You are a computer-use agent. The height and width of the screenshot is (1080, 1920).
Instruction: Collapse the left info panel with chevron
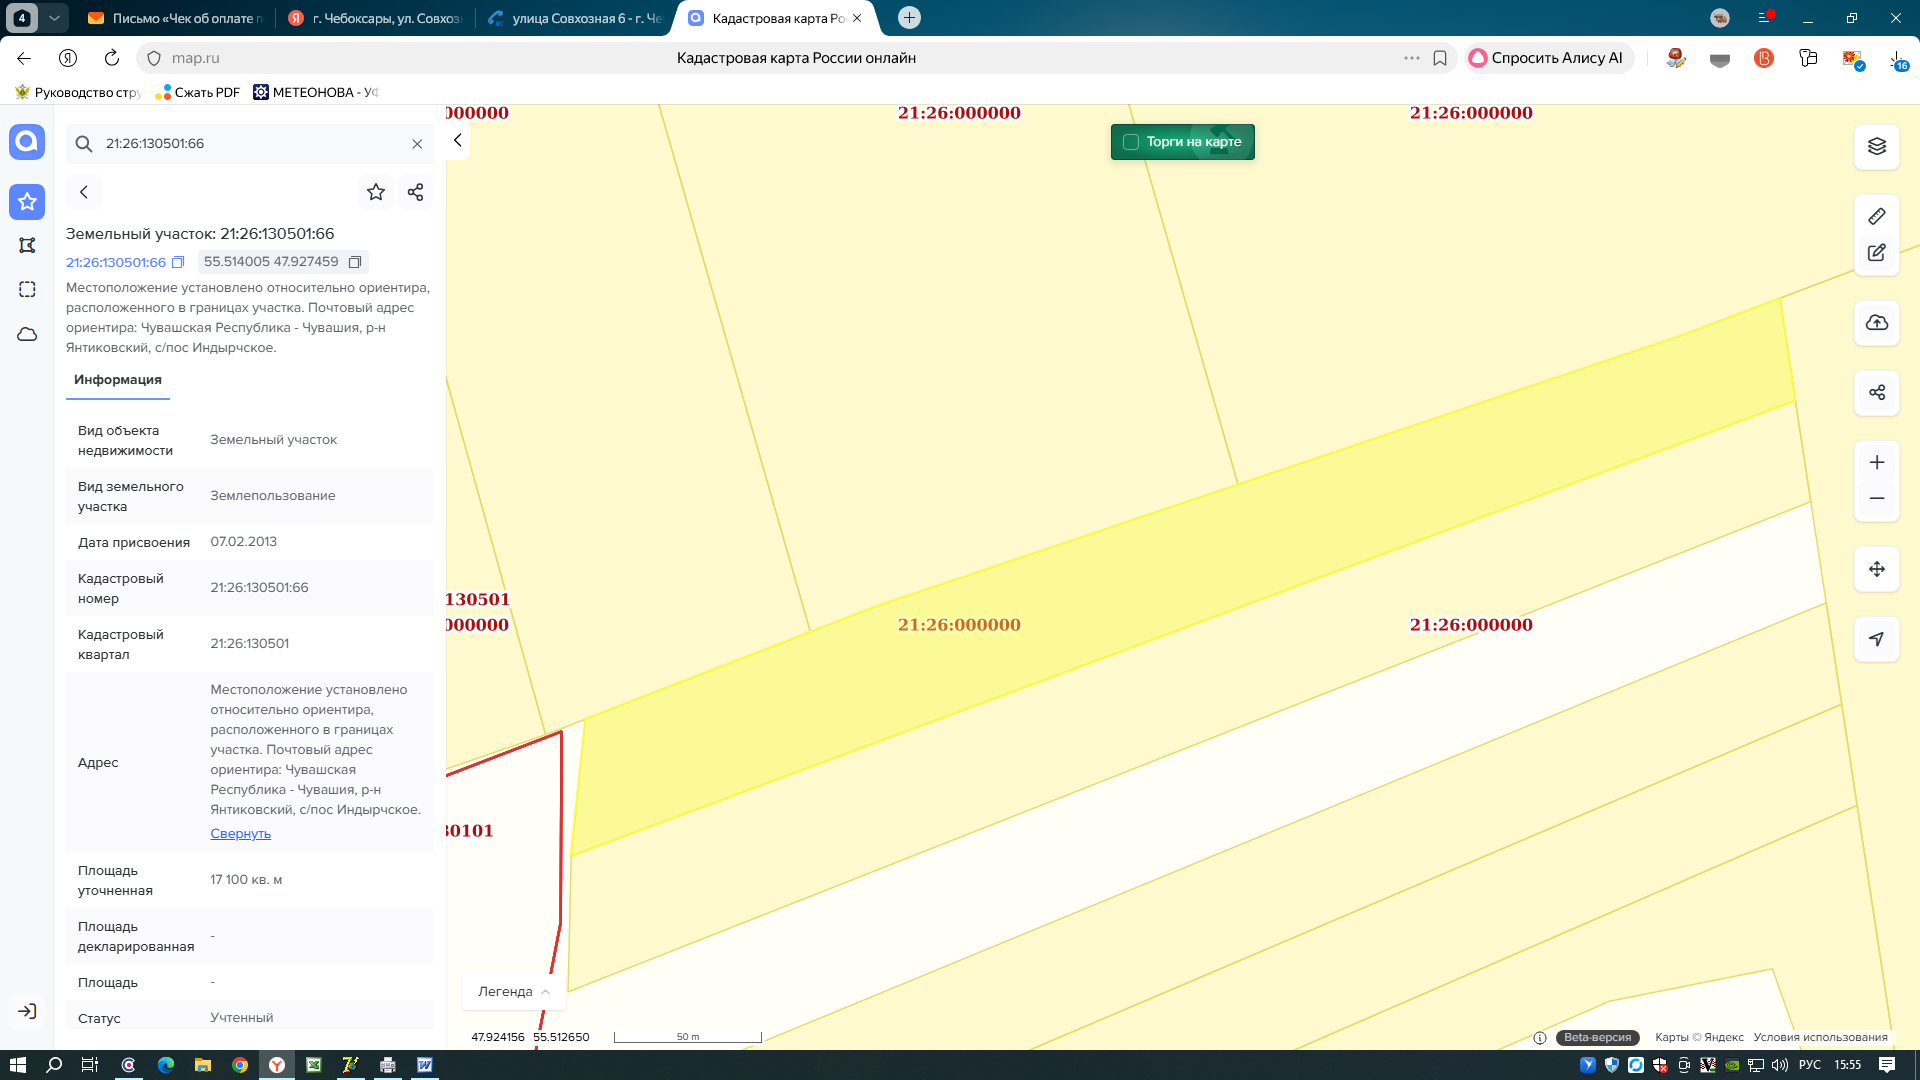pyautogui.click(x=457, y=140)
